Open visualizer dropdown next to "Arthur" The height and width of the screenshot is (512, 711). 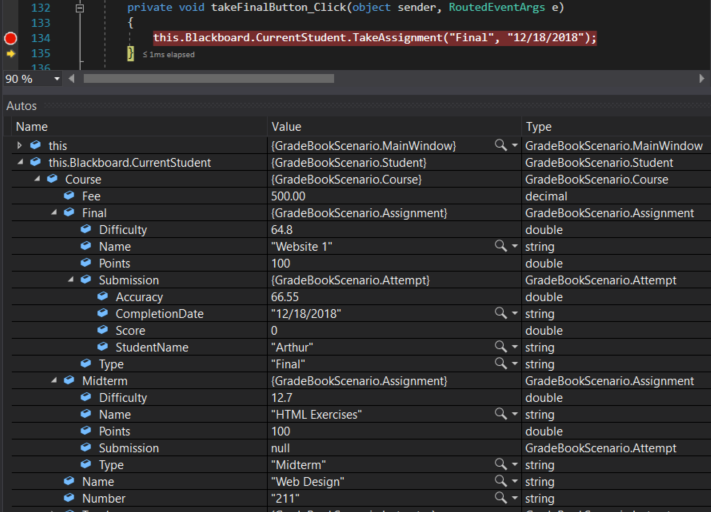(515, 347)
